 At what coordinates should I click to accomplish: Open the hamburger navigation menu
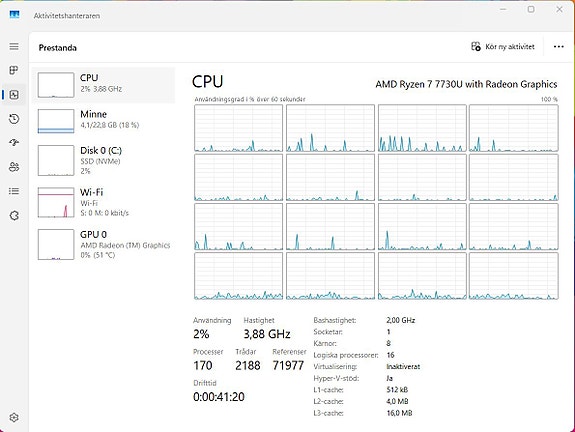(14, 46)
